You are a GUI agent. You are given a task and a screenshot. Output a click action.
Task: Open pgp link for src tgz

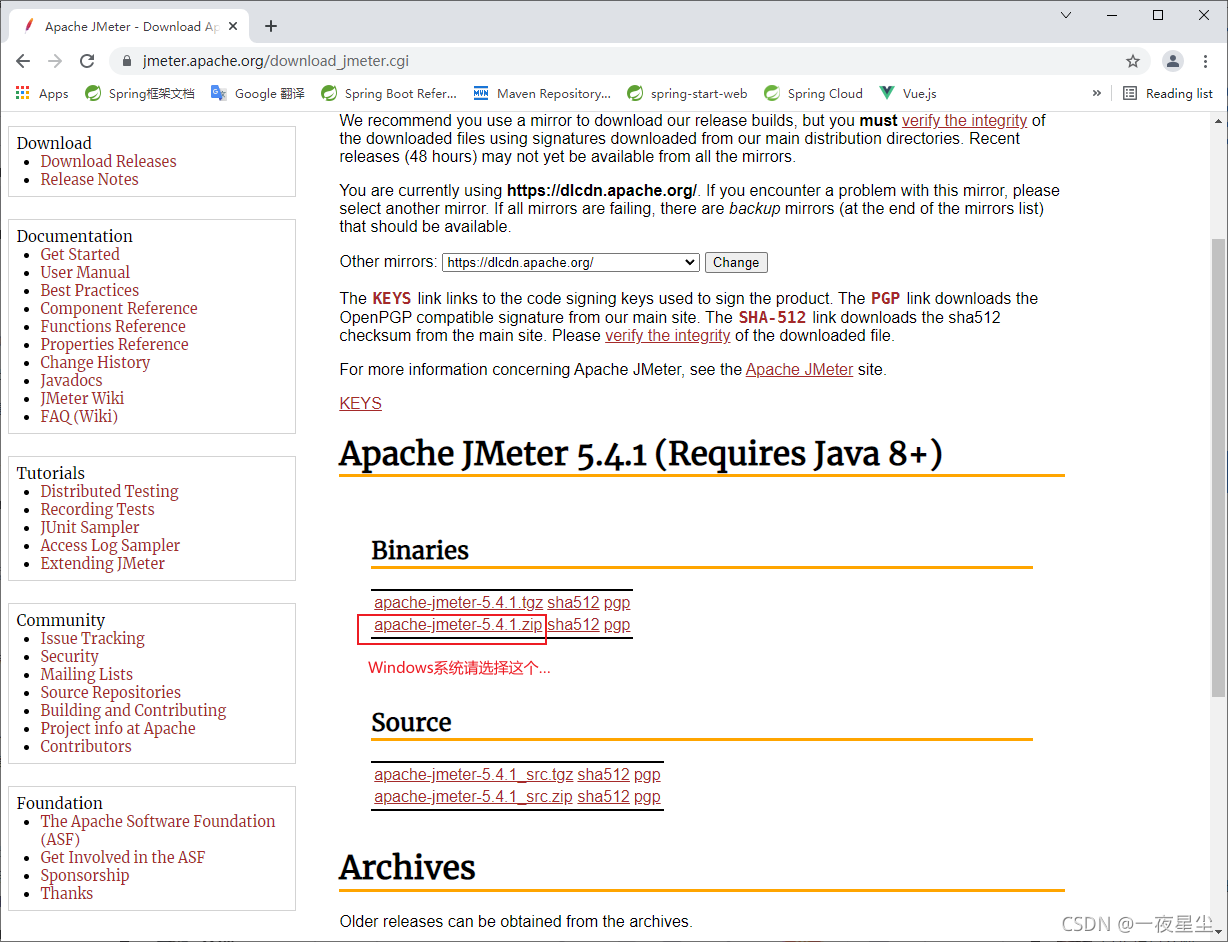click(647, 774)
